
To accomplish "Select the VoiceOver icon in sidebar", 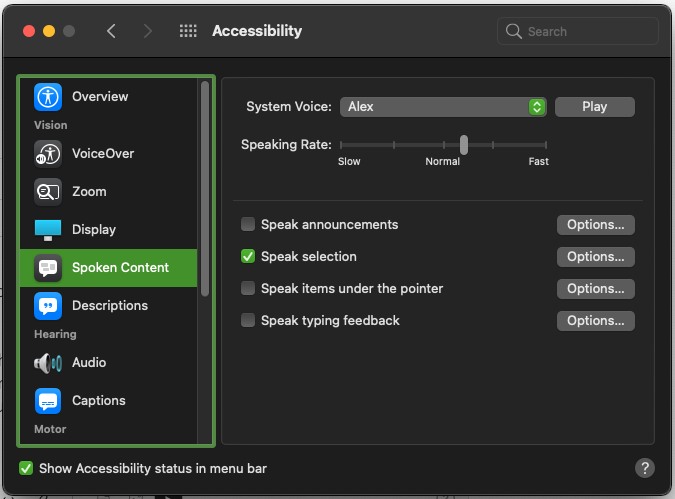I will [x=48, y=154].
